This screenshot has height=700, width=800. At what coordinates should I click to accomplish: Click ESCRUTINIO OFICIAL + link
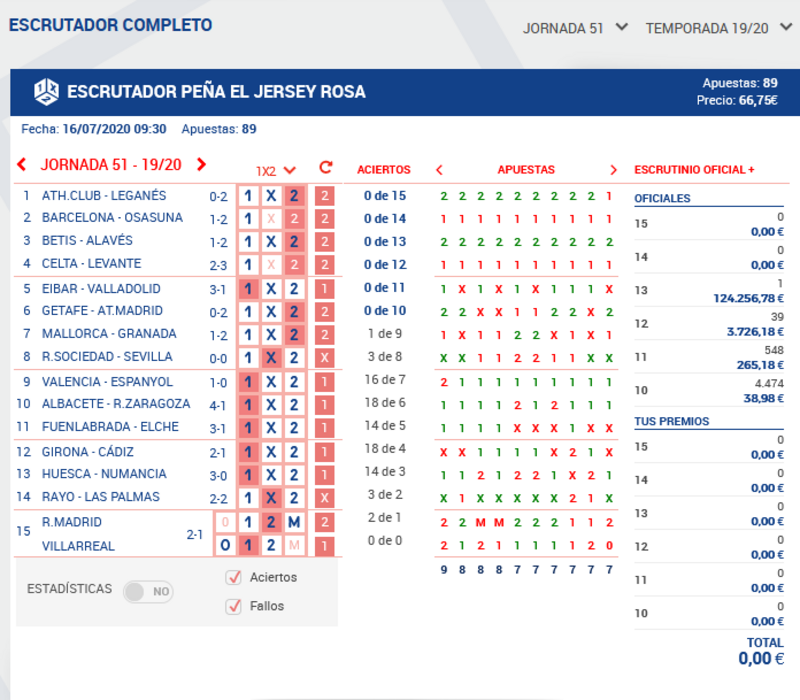tap(694, 170)
